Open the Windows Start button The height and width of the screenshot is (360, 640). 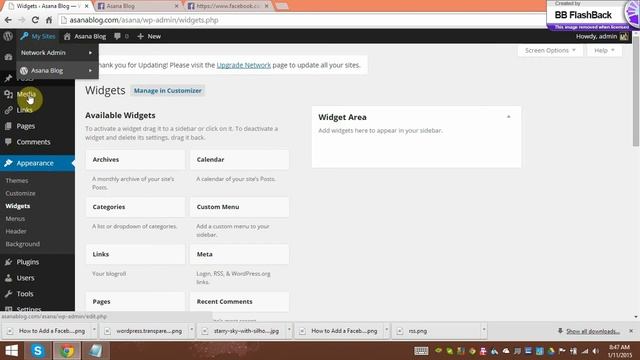pyautogui.click(x=11, y=351)
